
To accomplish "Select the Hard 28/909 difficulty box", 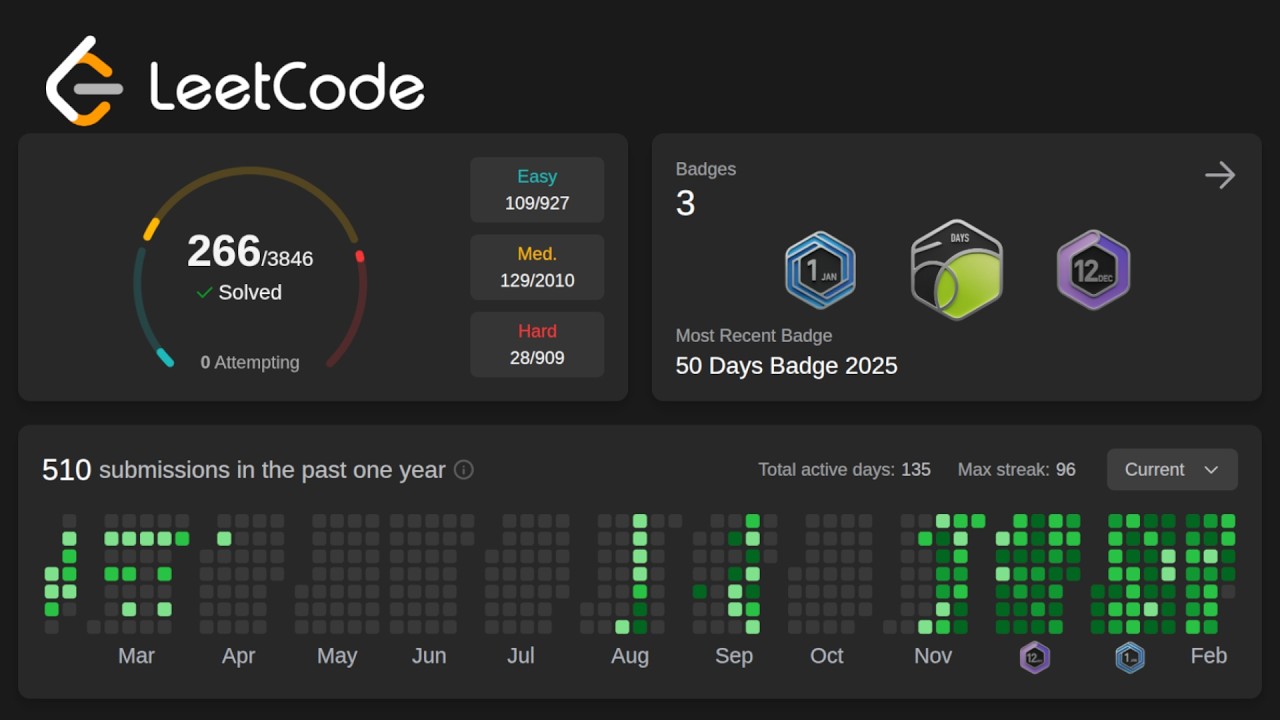I will click(537, 344).
